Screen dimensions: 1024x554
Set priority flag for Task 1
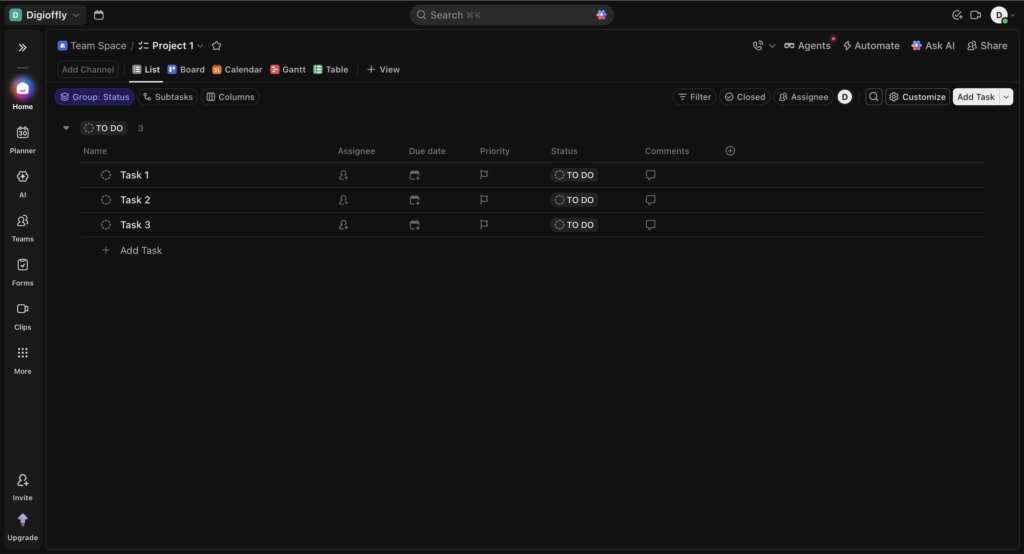coord(484,175)
